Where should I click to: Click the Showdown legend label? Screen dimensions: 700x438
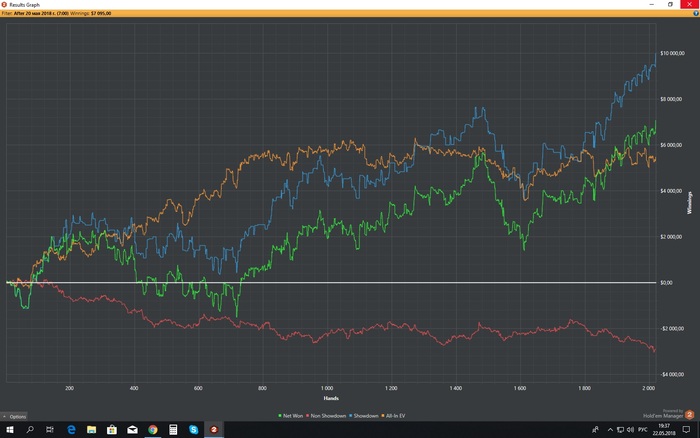pos(366,416)
